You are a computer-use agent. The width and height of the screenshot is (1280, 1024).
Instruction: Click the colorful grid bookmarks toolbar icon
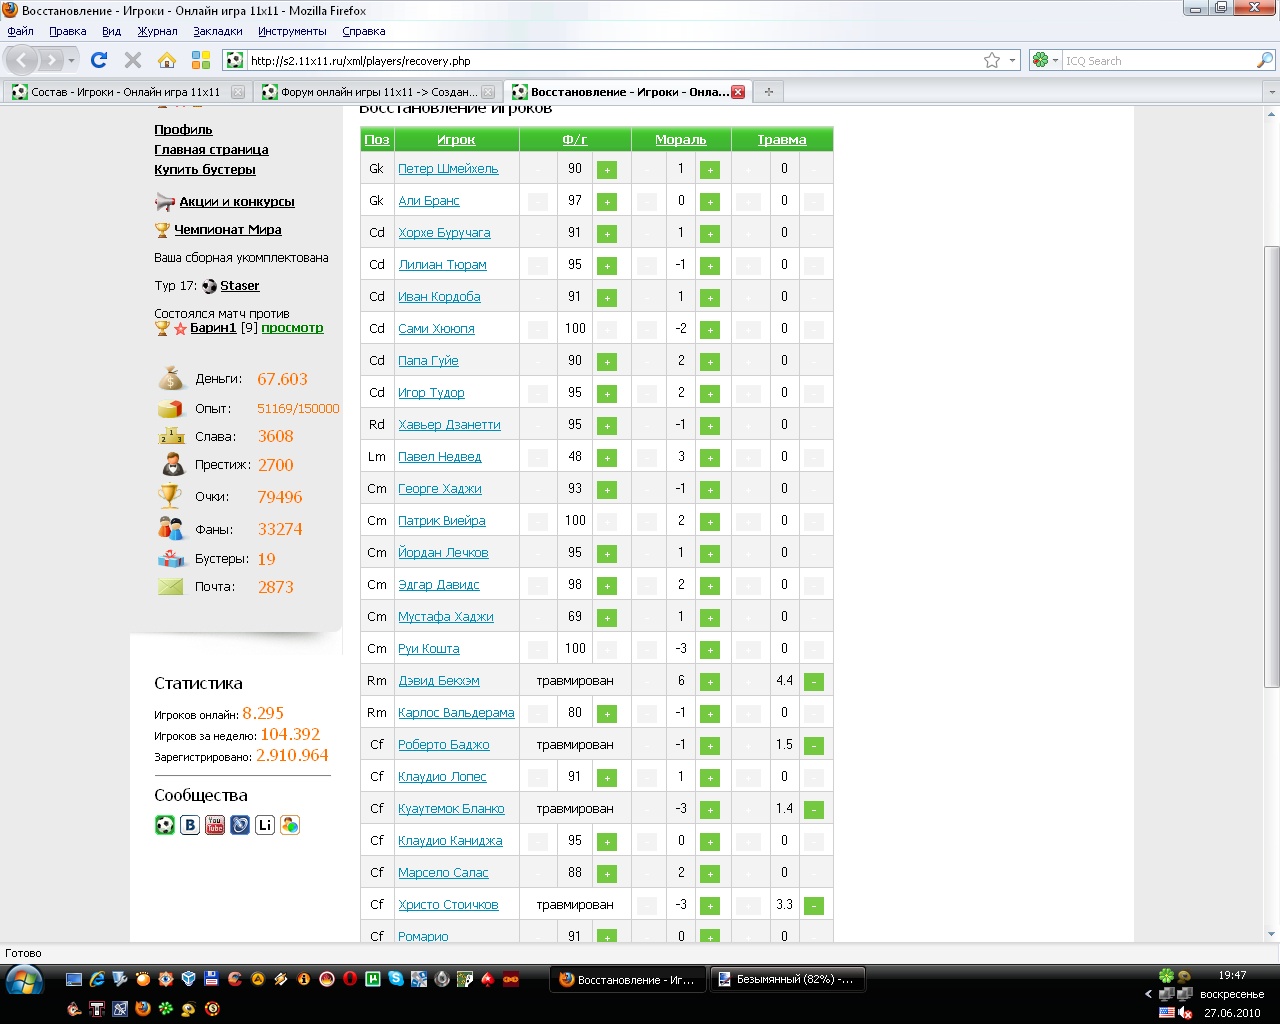click(201, 60)
